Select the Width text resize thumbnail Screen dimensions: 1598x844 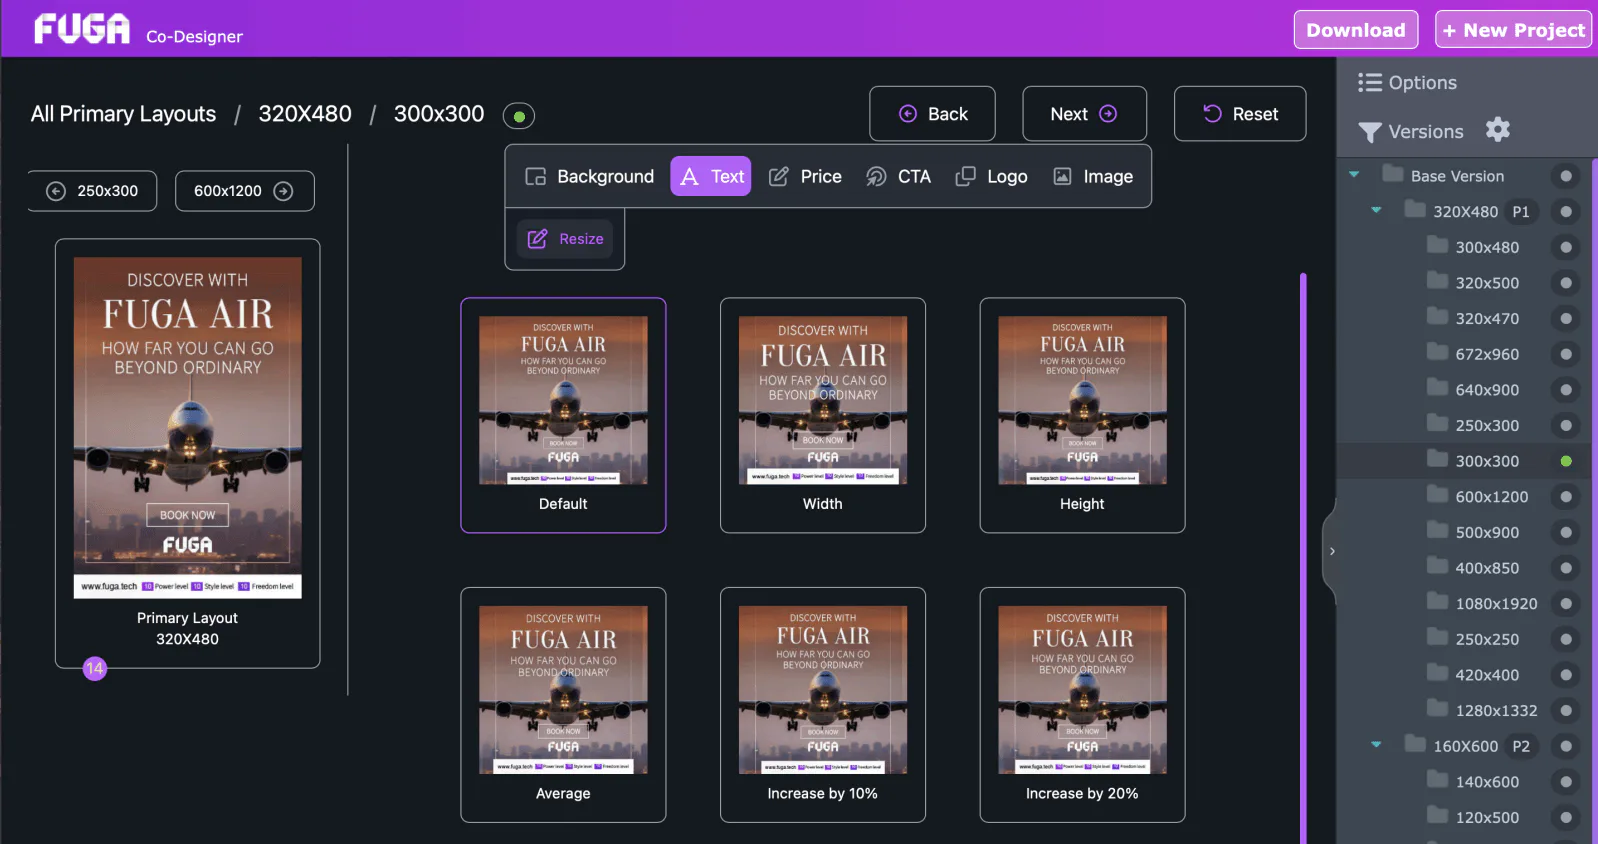(x=823, y=415)
